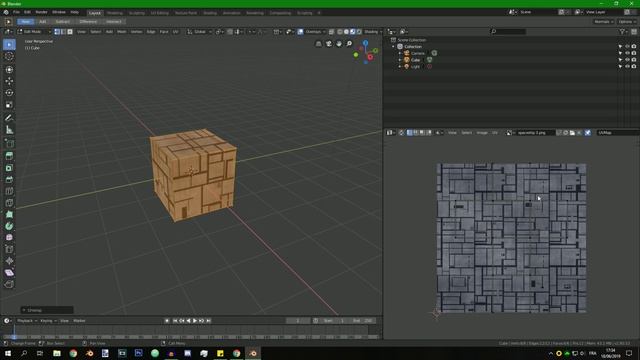Select the Move tool
640x360 pixels.
coord(9,81)
